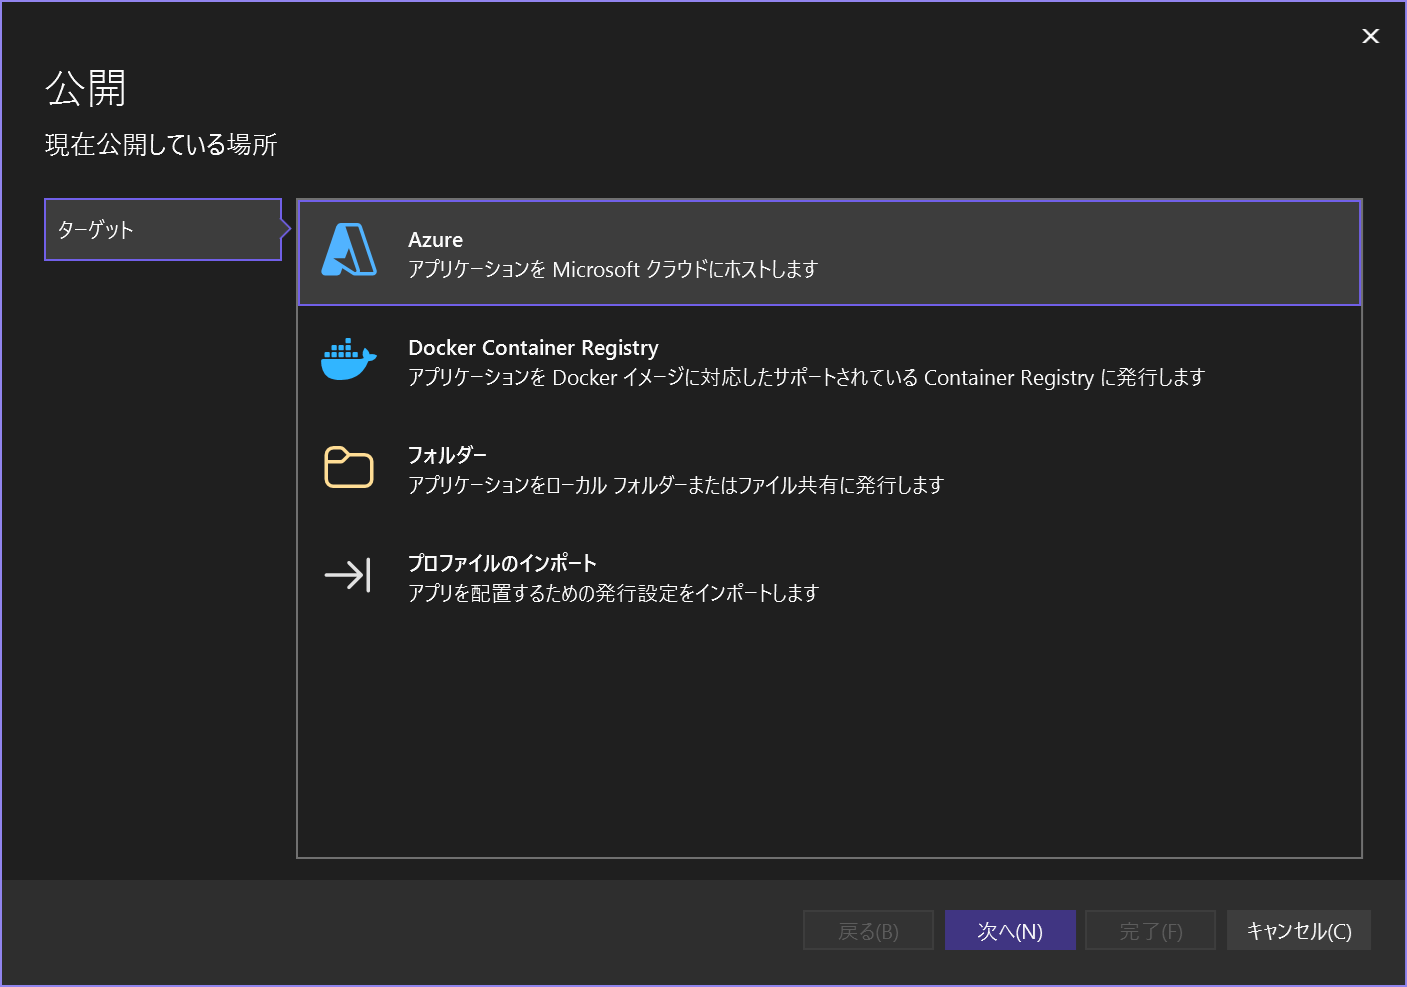Screen dimensions: 1407x987
Task: Click the Docker whale icon
Action: tap(348, 359)
